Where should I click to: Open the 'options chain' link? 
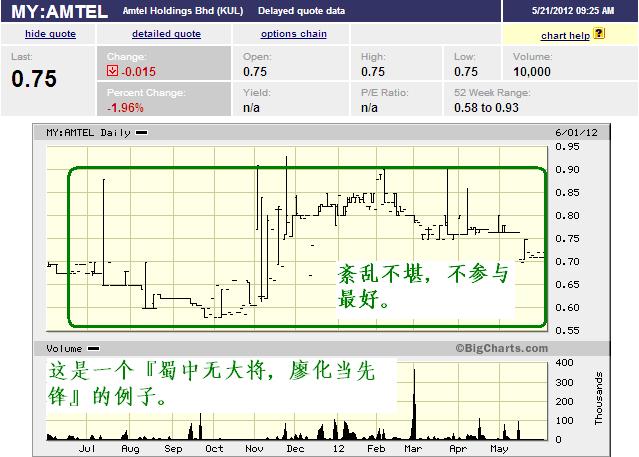tap(293, 34)
